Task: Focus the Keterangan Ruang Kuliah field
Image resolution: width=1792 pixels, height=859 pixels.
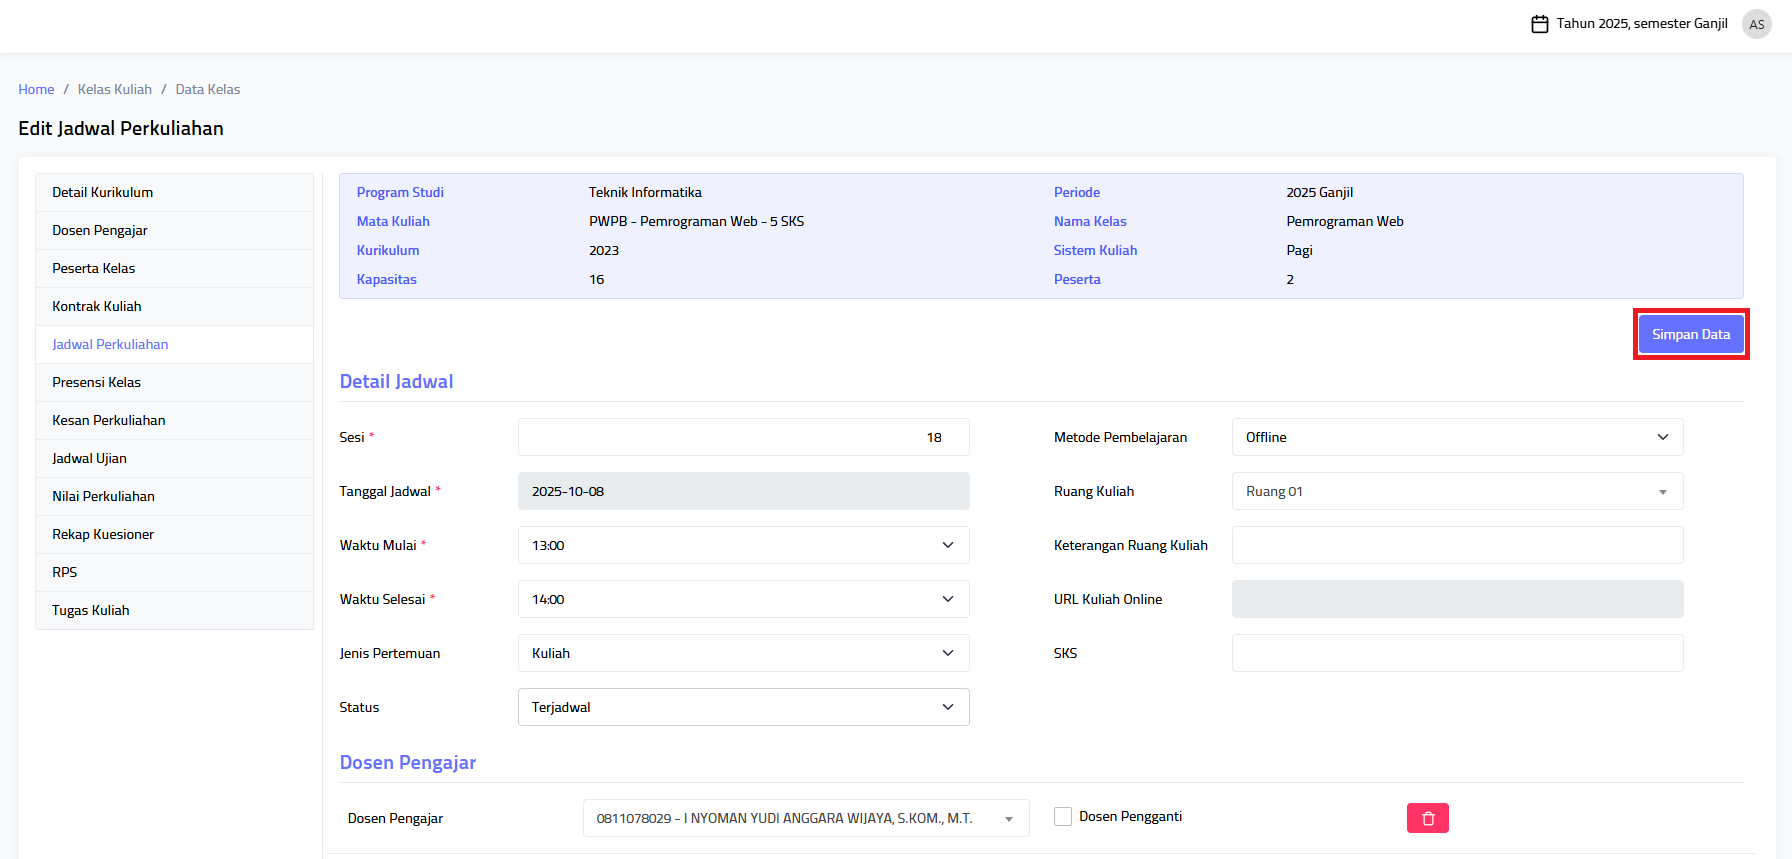Action: [1457, 545]
